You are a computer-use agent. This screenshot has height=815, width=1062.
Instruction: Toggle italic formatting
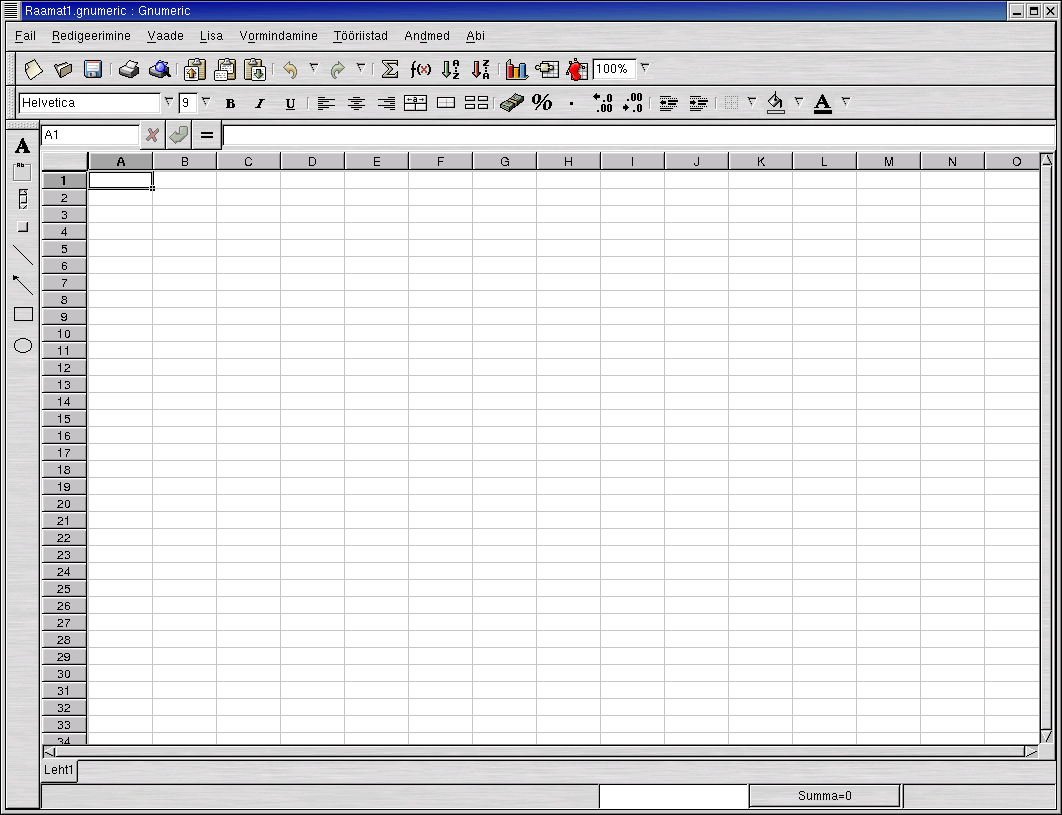pos(260,103)
